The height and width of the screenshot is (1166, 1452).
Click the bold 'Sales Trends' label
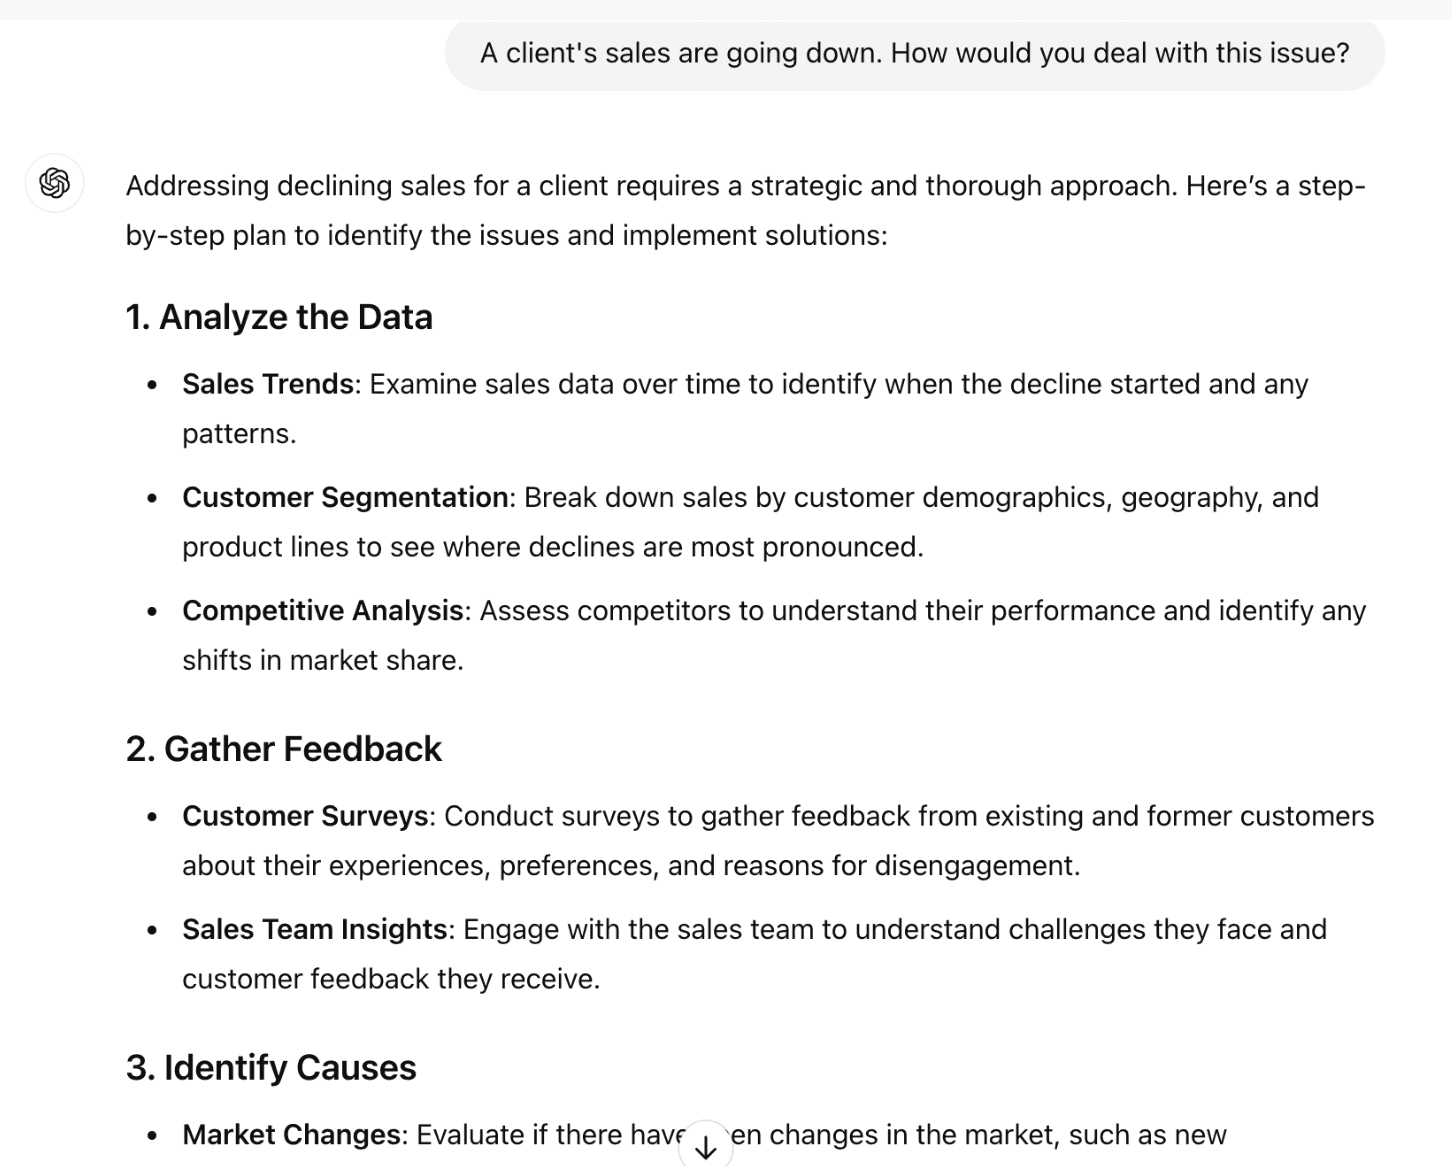pyautogui.click(x=268, y=384)
